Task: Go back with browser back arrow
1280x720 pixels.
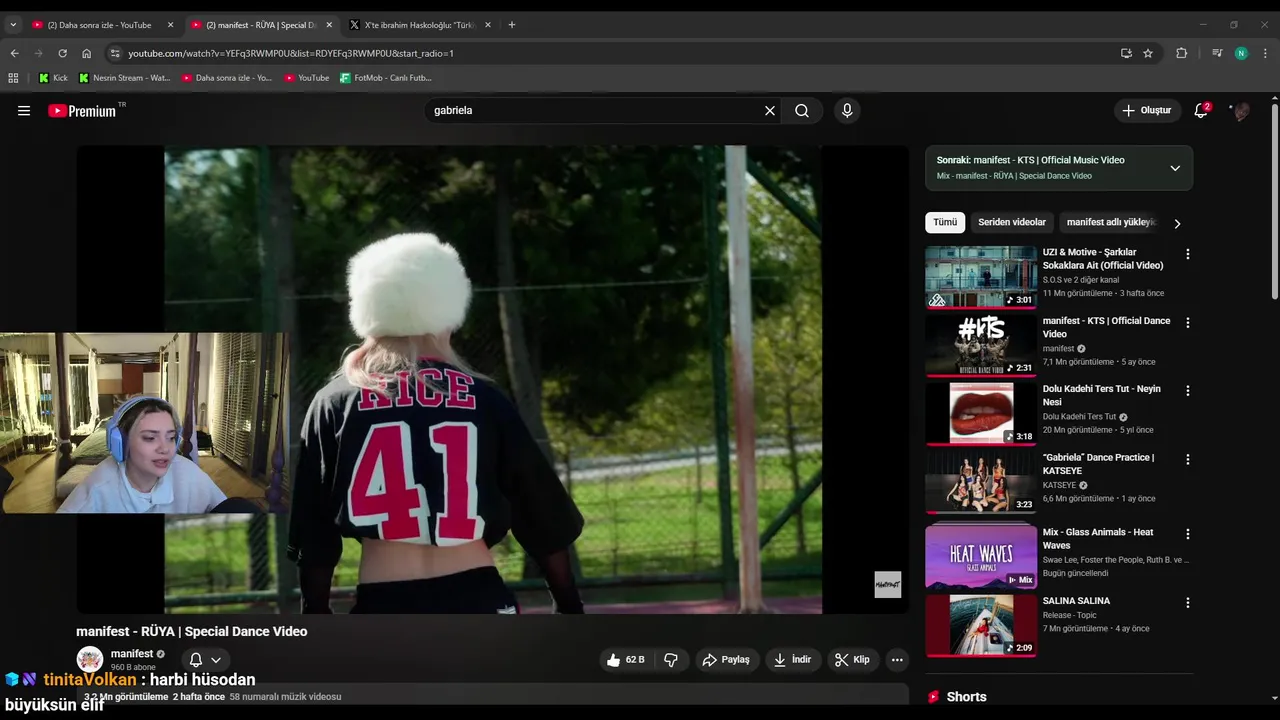Action: (14, 53)
